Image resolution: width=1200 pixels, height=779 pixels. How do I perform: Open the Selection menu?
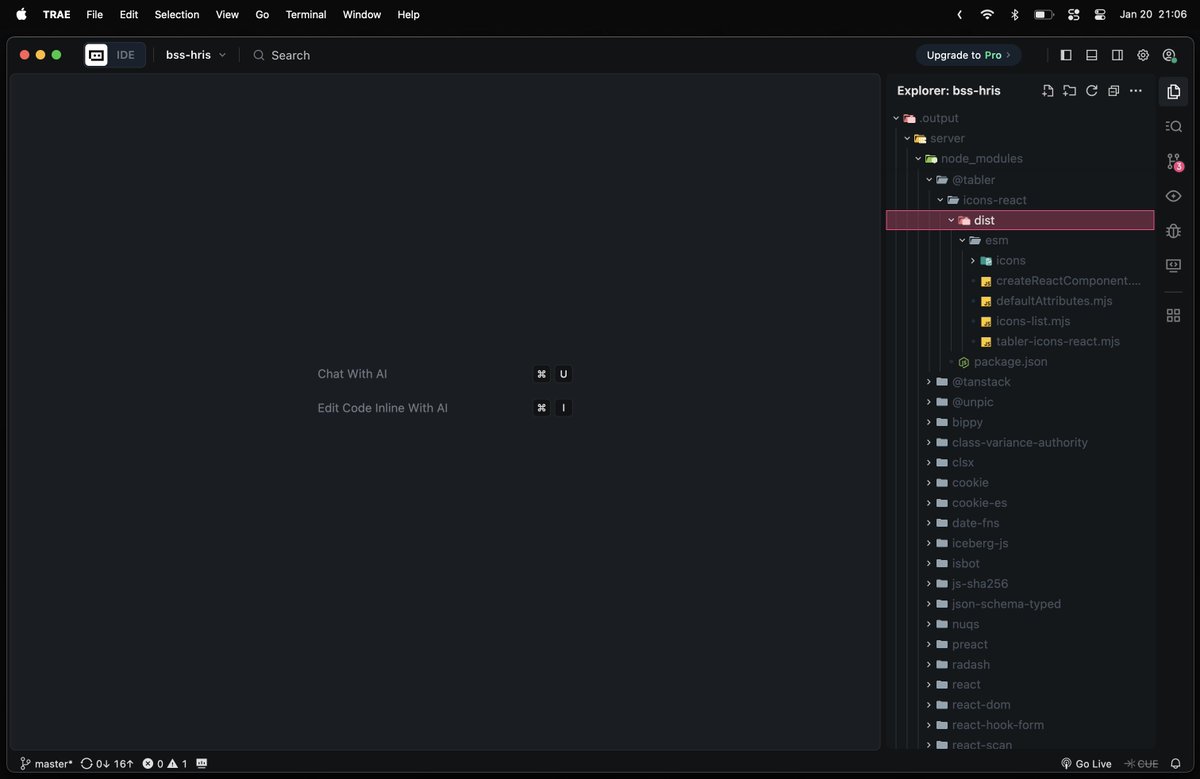click(177, 15)
